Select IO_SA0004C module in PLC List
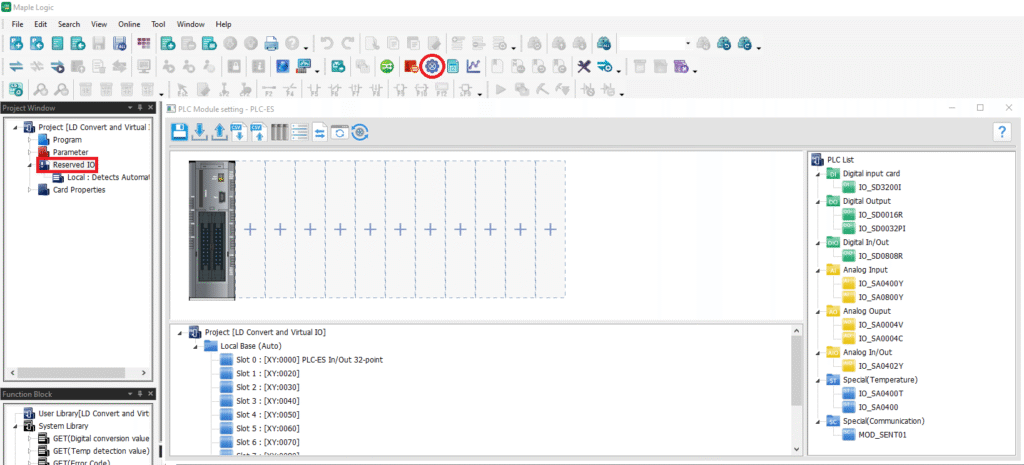Viewport: 1024px width, 465px height. 880,338
